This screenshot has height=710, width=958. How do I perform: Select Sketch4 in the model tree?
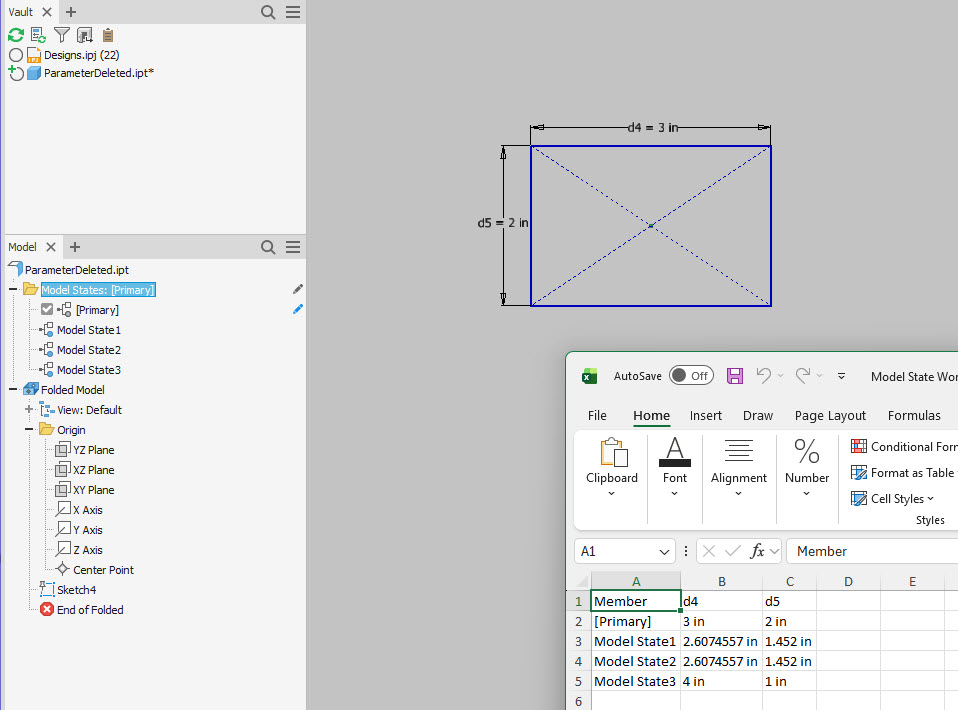tap(76, 590)
